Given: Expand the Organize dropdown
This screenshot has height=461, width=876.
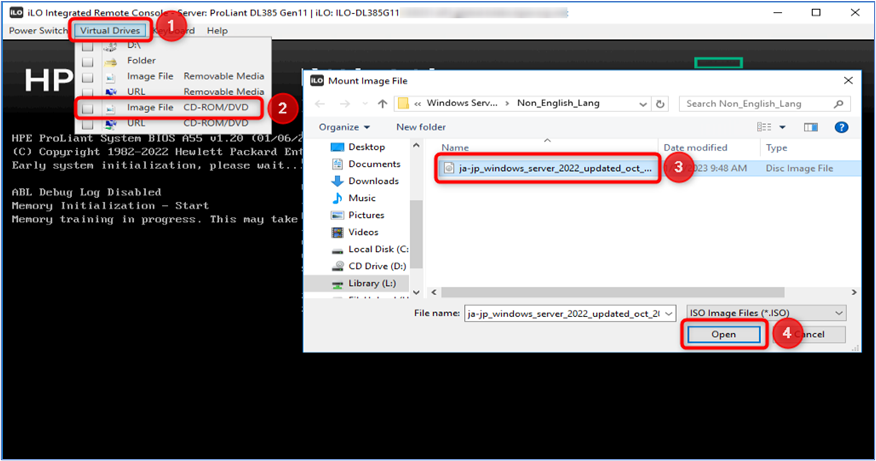Looking at the screenshot, I should pos(344,127).
